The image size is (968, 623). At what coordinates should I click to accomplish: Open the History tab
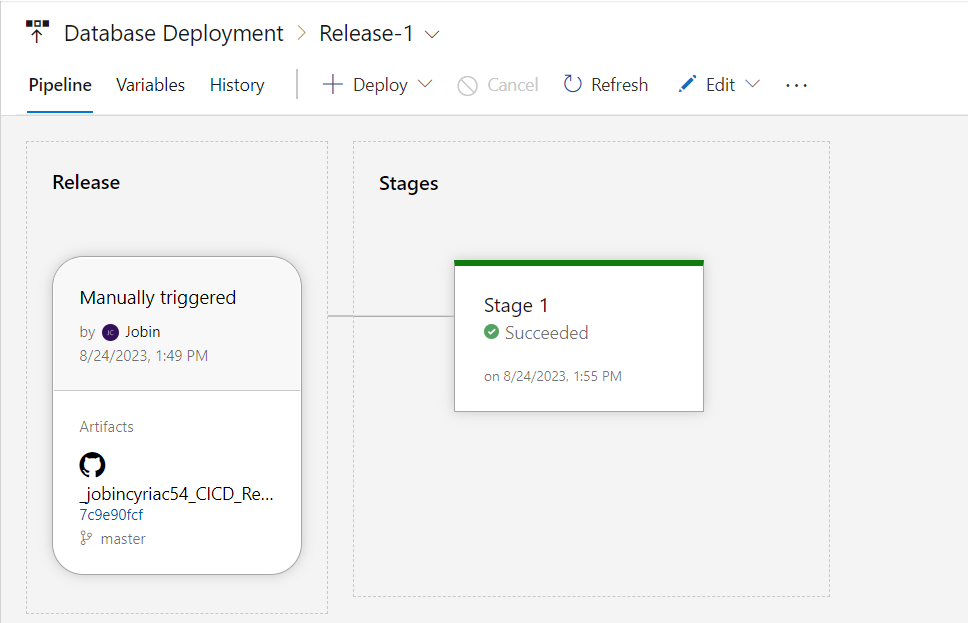coord(237,85)
